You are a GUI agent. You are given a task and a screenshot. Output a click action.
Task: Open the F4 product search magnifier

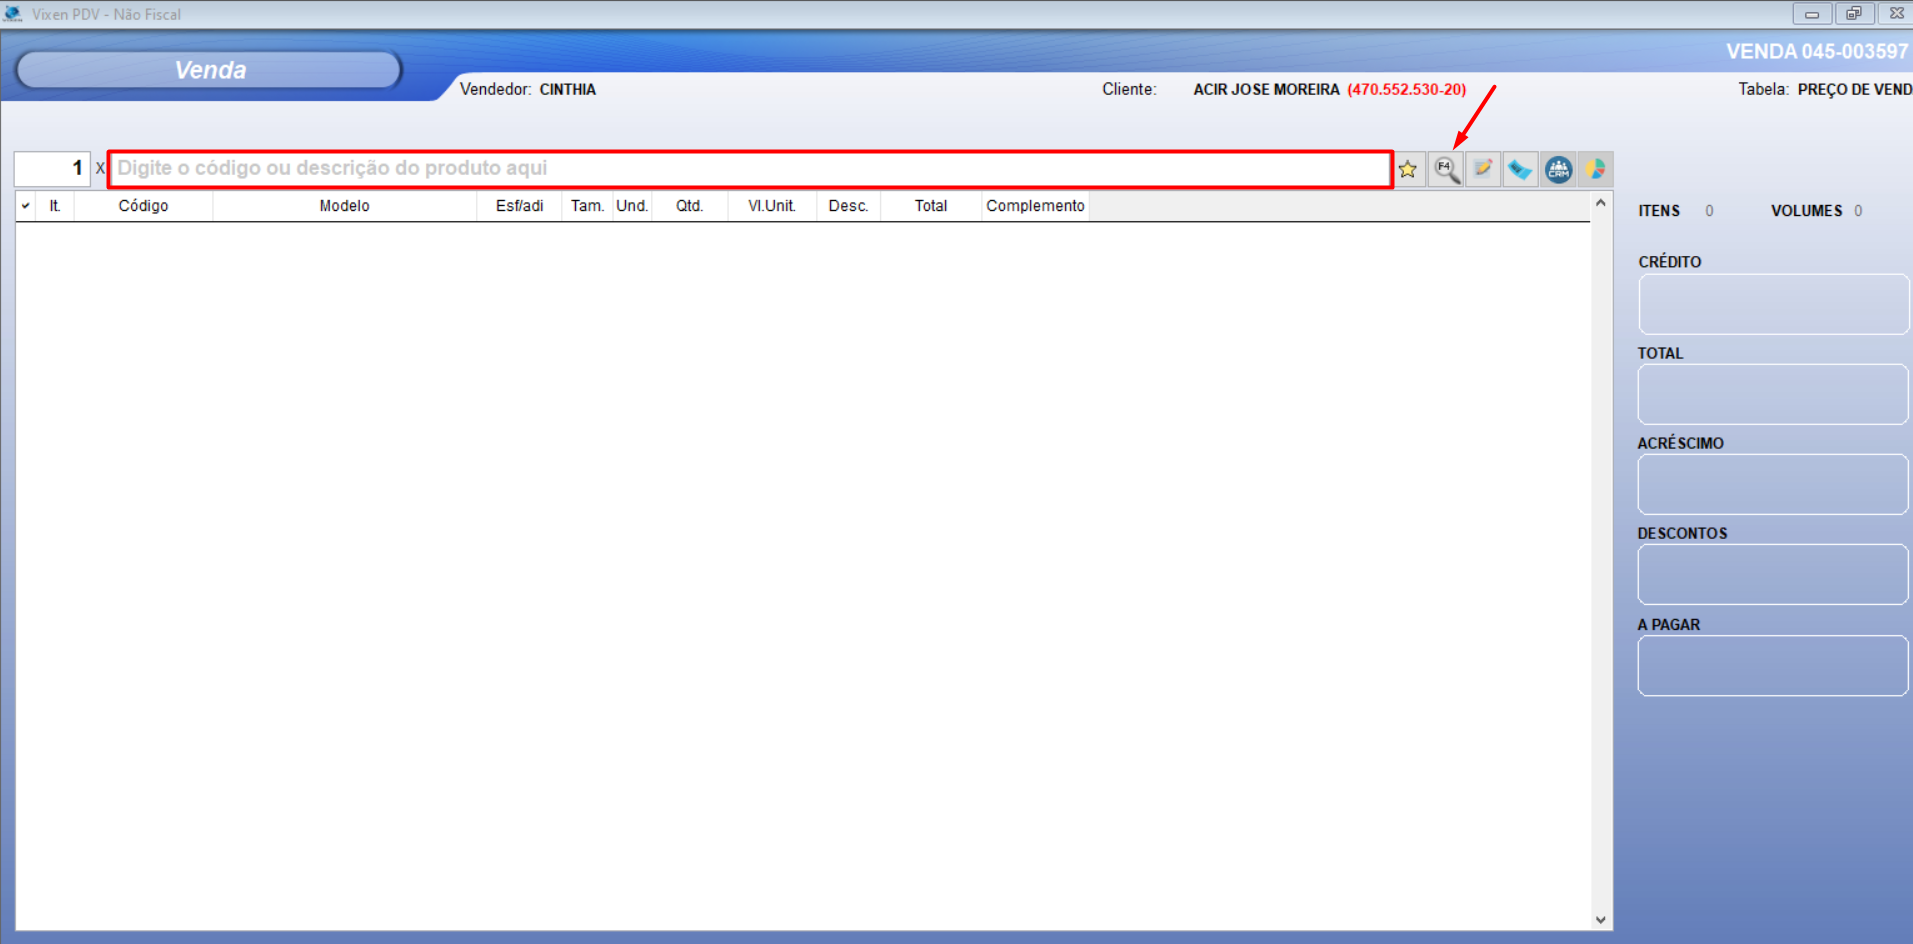pos(1446,170)
